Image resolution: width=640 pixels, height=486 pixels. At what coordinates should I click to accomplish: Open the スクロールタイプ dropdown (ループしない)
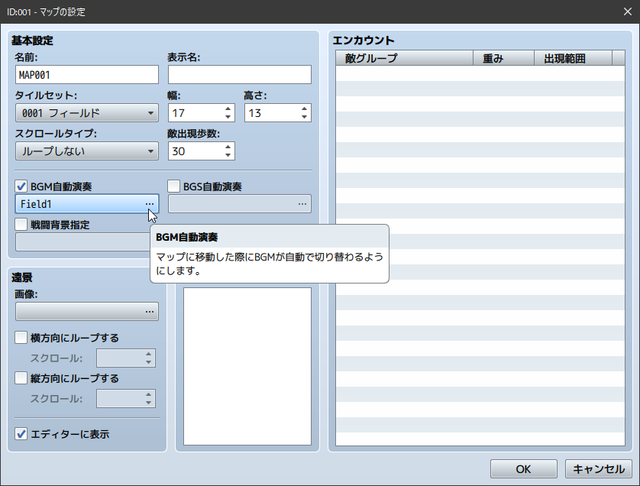tap(87, 151)
